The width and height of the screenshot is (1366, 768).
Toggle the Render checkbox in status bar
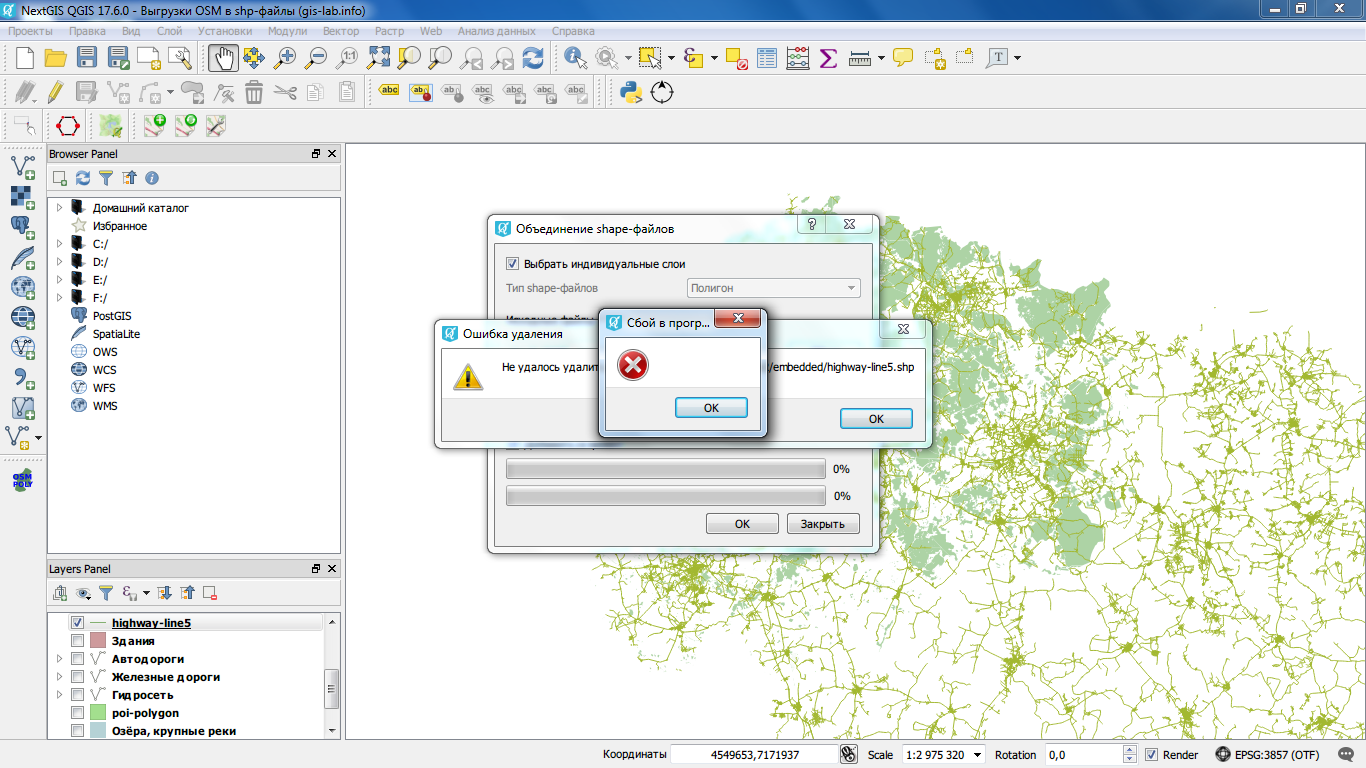[x=1151, y=755]
